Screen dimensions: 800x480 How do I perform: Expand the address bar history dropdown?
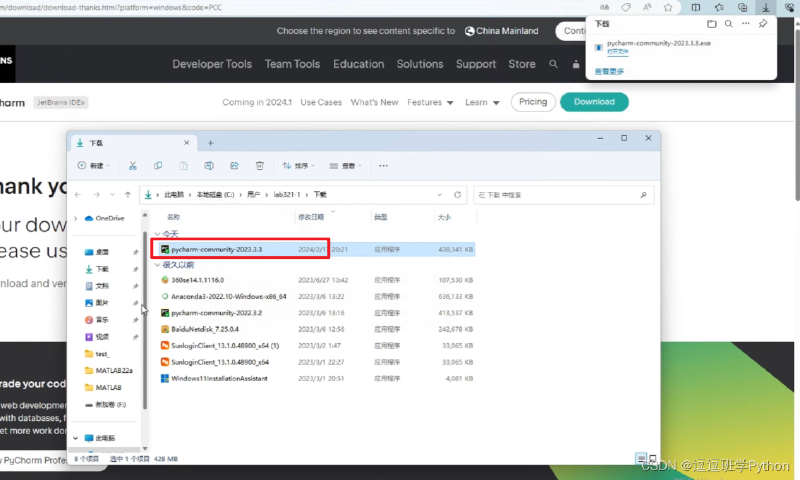click(x=439, y=195)
